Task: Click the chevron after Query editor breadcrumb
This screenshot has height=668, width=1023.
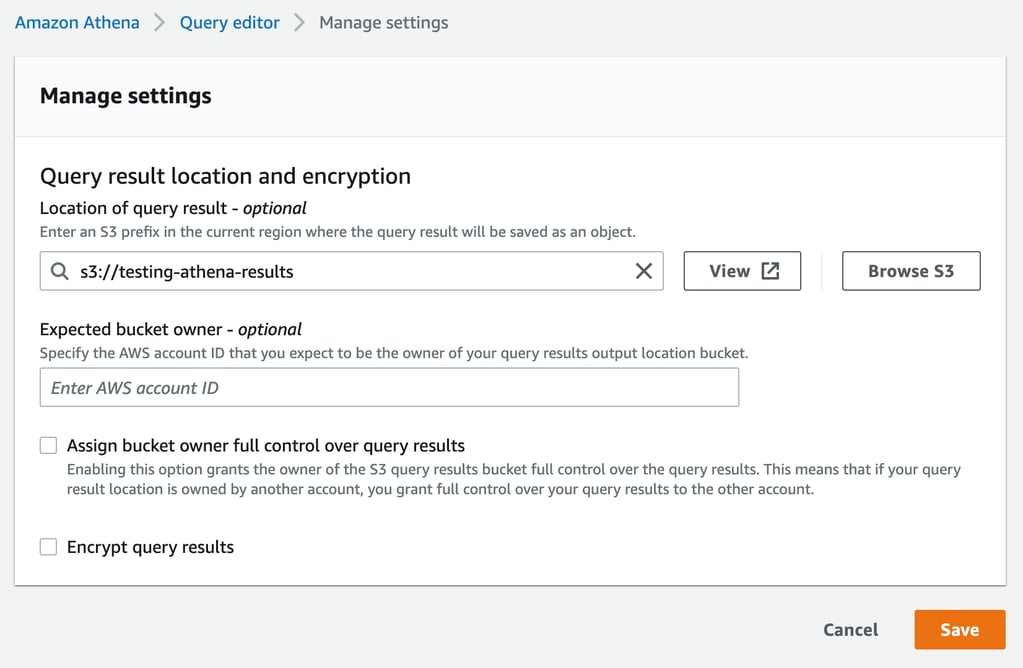Action: pos(299,22)
